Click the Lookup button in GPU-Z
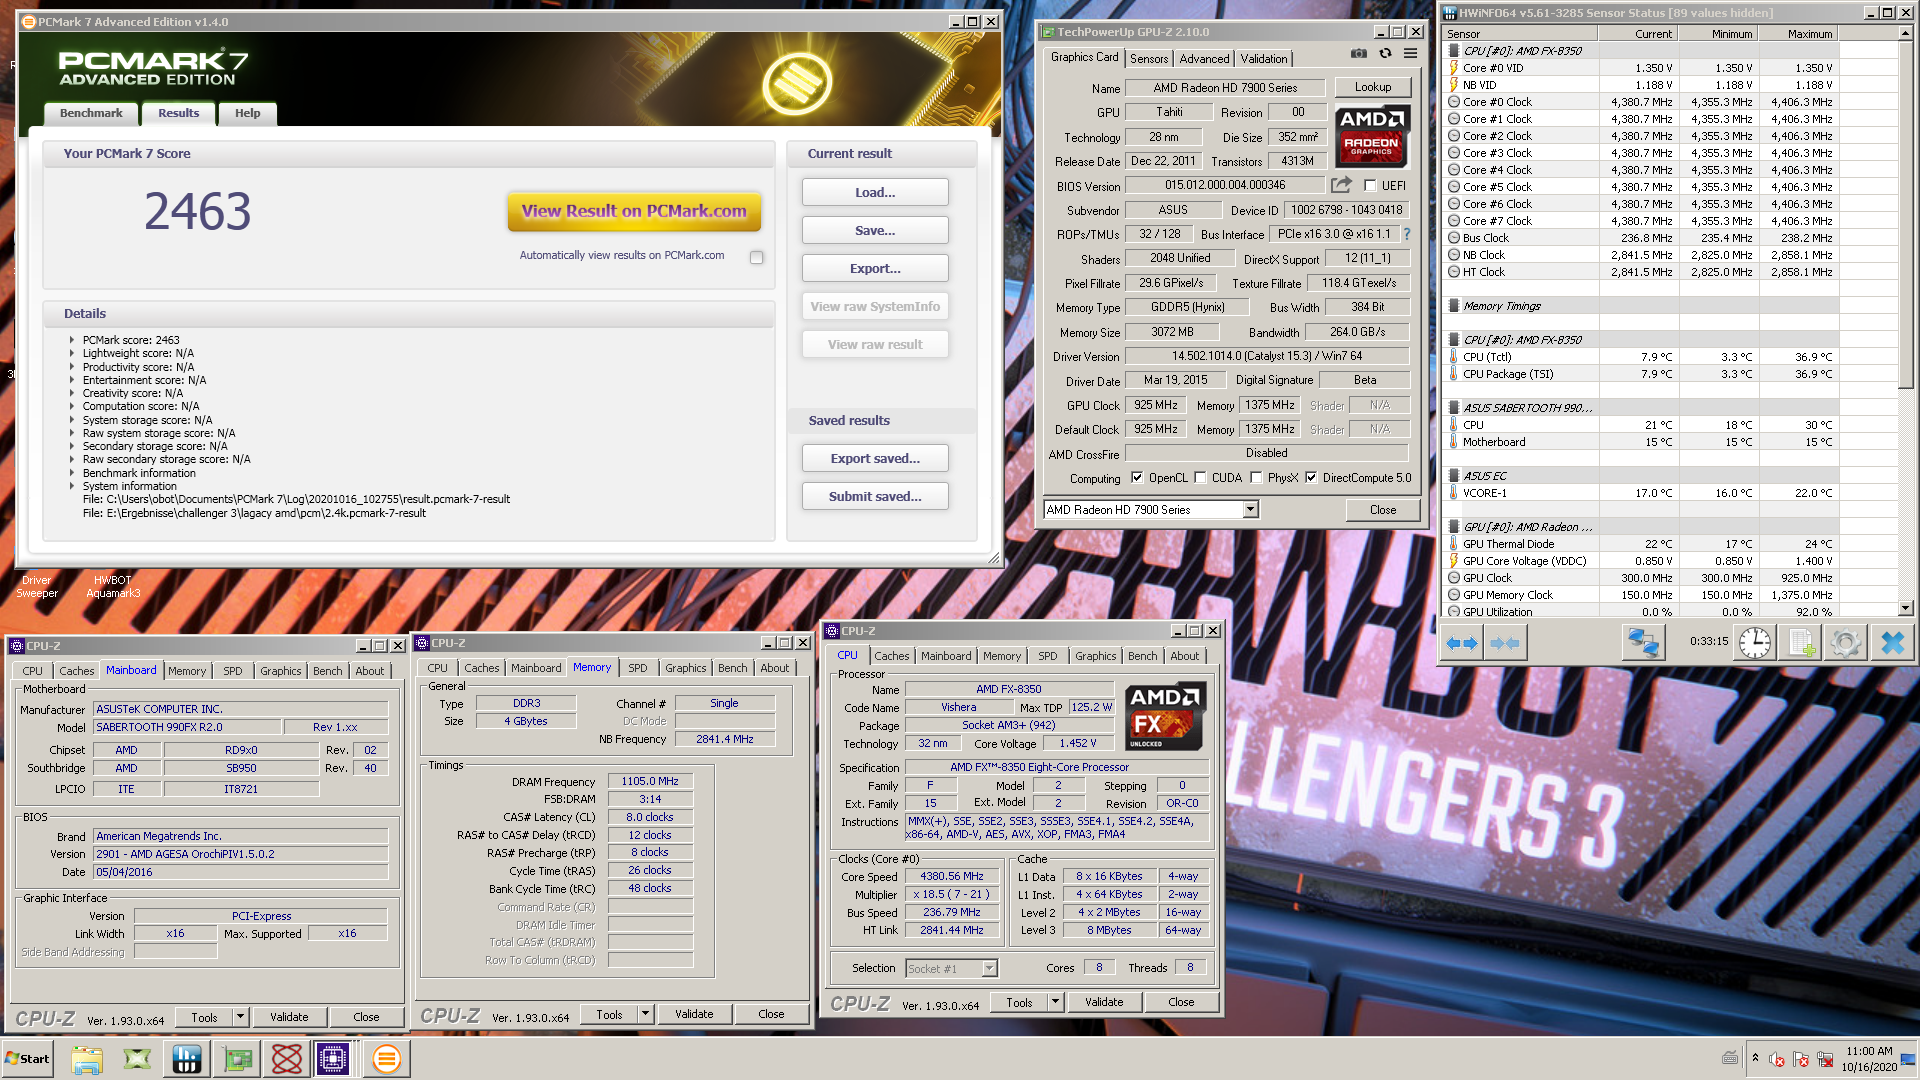The width and height of the screenshot is (1920, 1080). coord(1372,87)
